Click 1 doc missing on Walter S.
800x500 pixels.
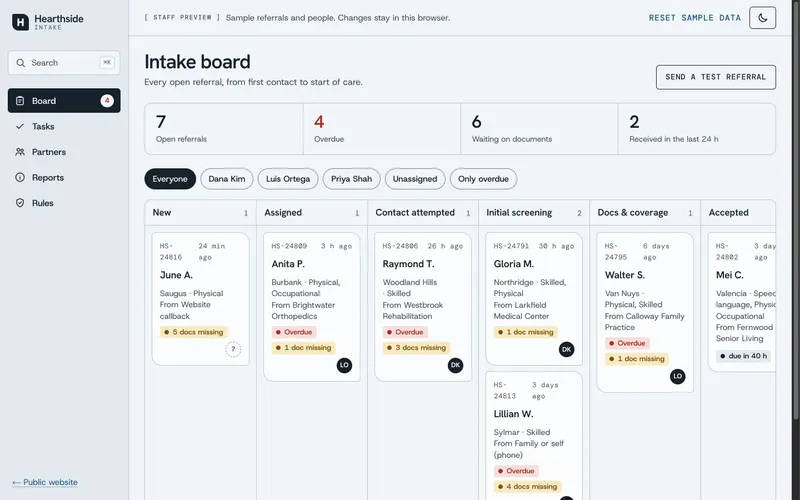(x=637, y=359)
